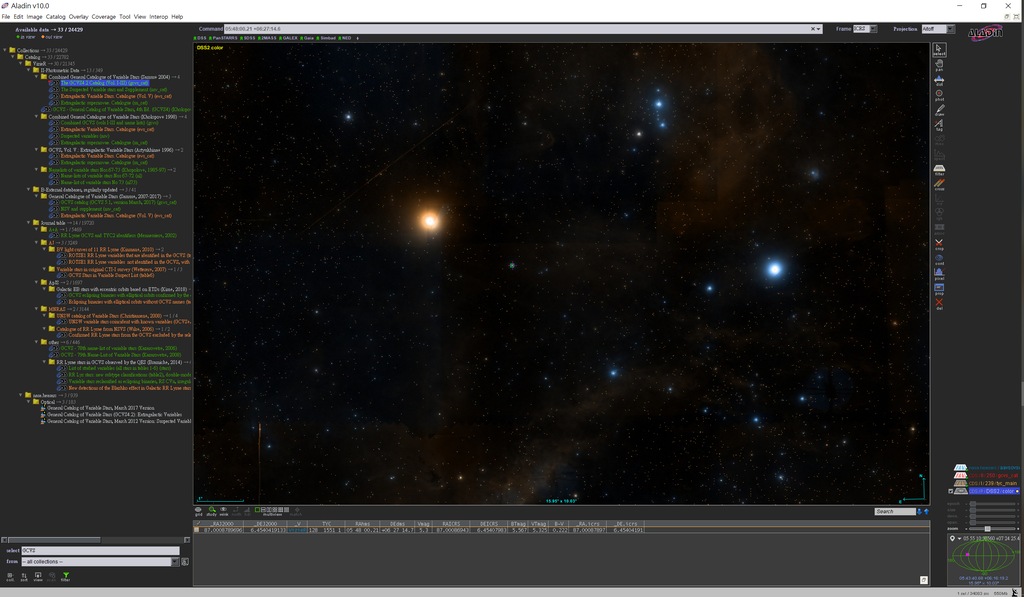The image size is (1024, 597).
Task: Open the Image menu
Action: click(35, 16)
